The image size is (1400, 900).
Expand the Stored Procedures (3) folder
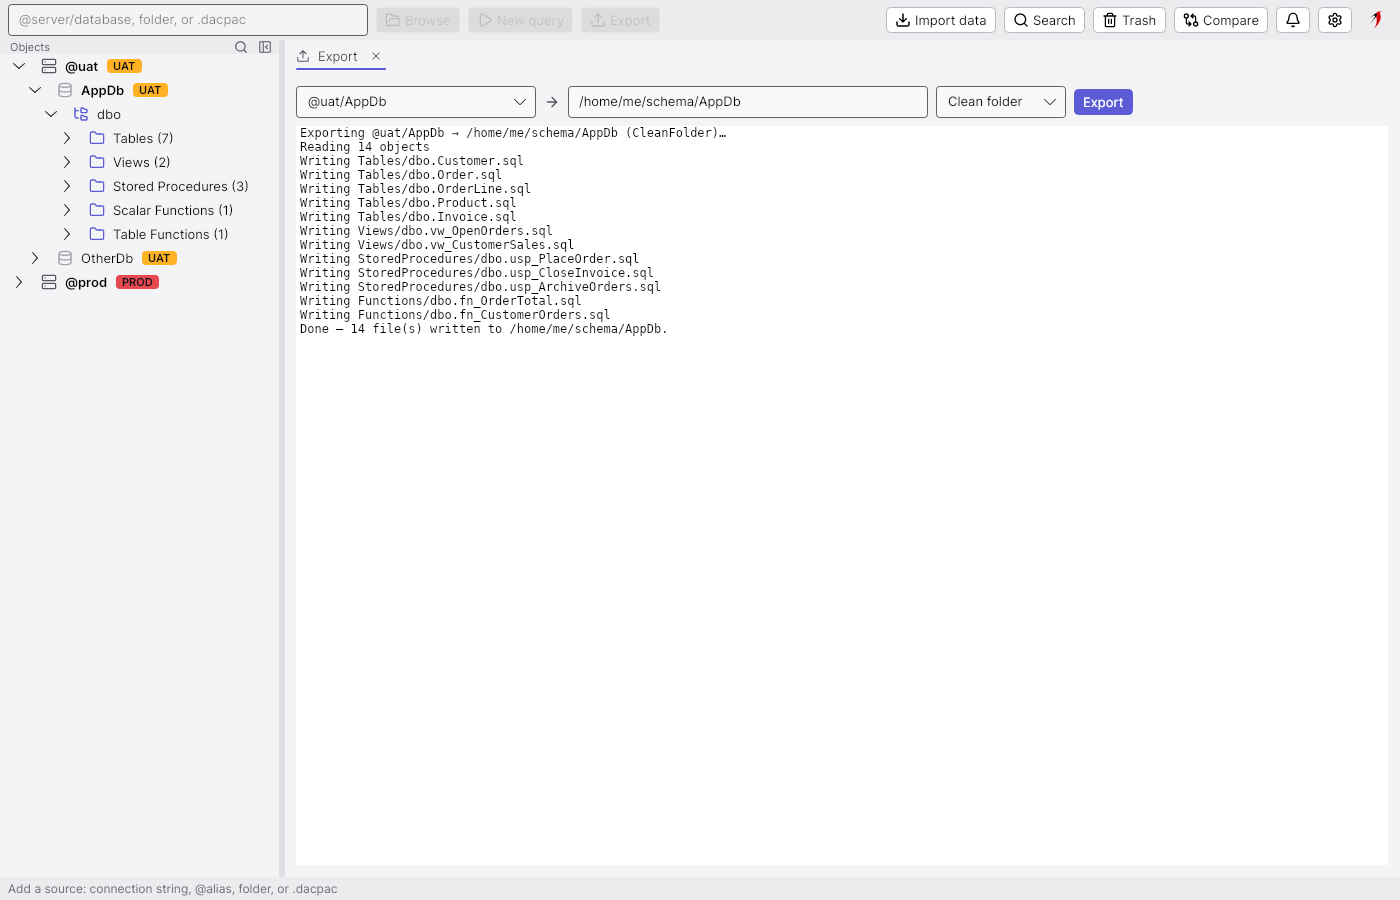67,186
